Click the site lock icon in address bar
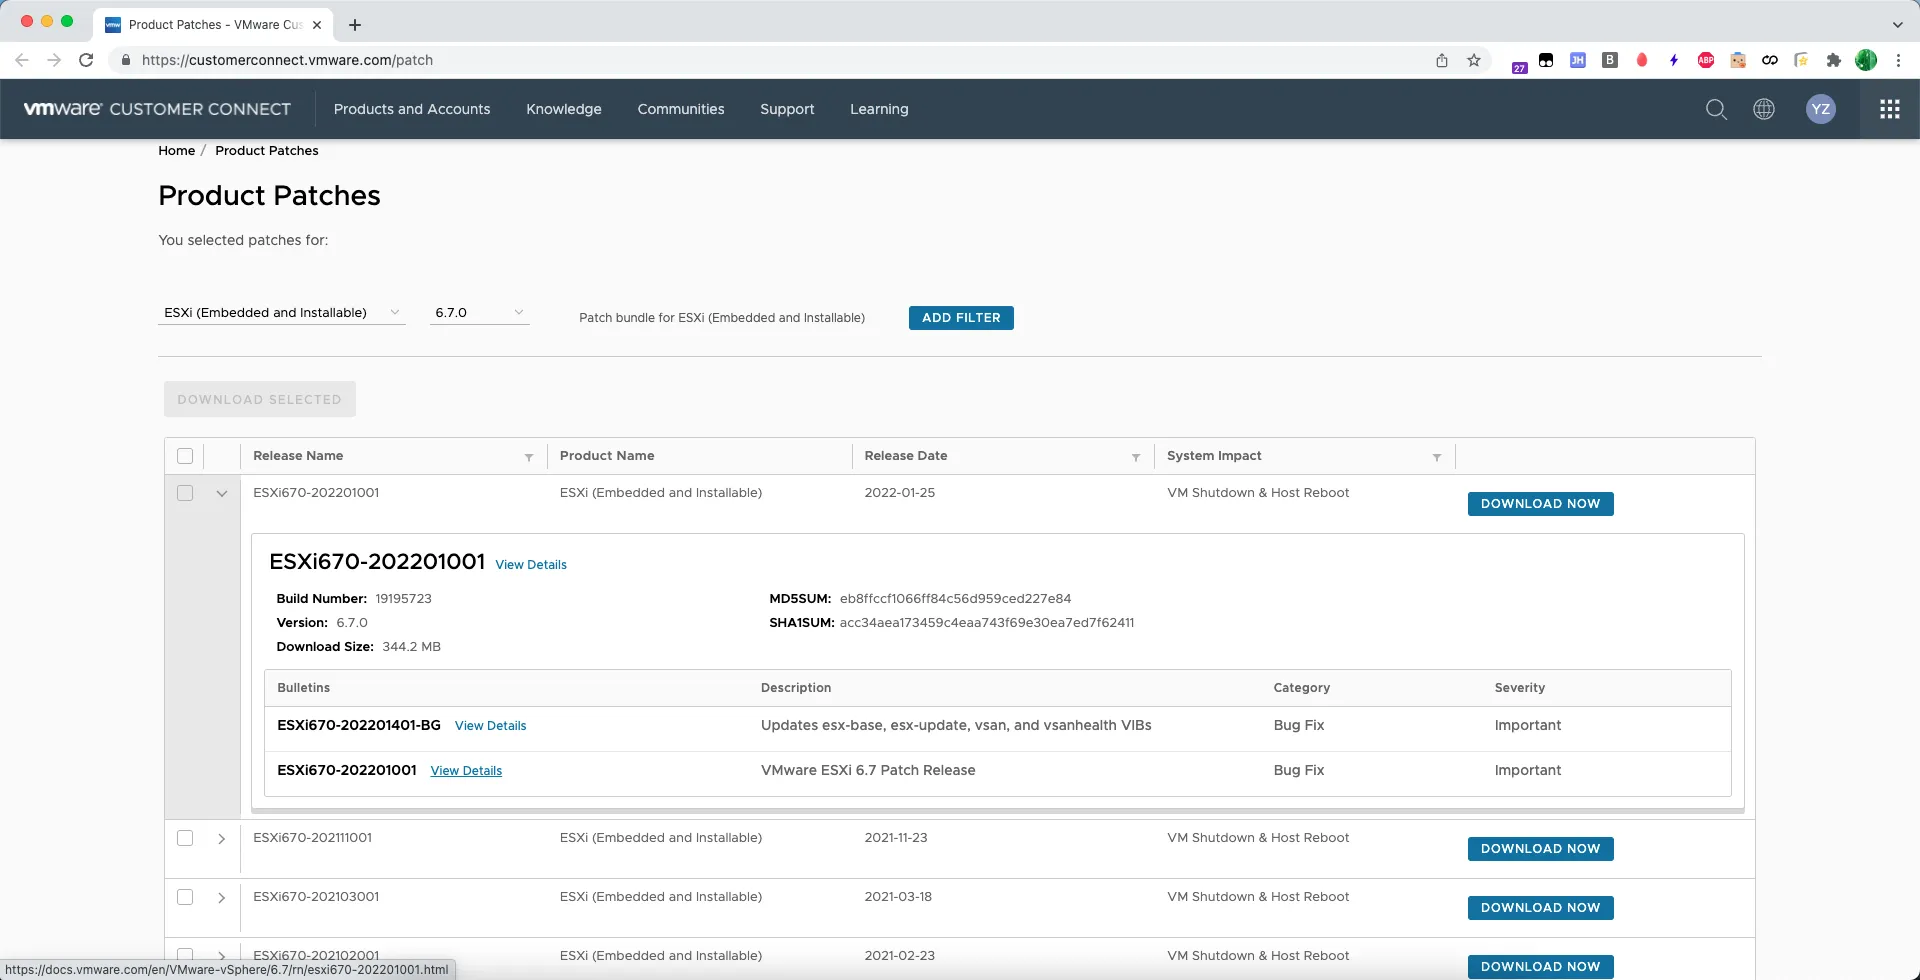This screenshot has height=980, width=1920. pyautogui.click(x=125, y=60)
